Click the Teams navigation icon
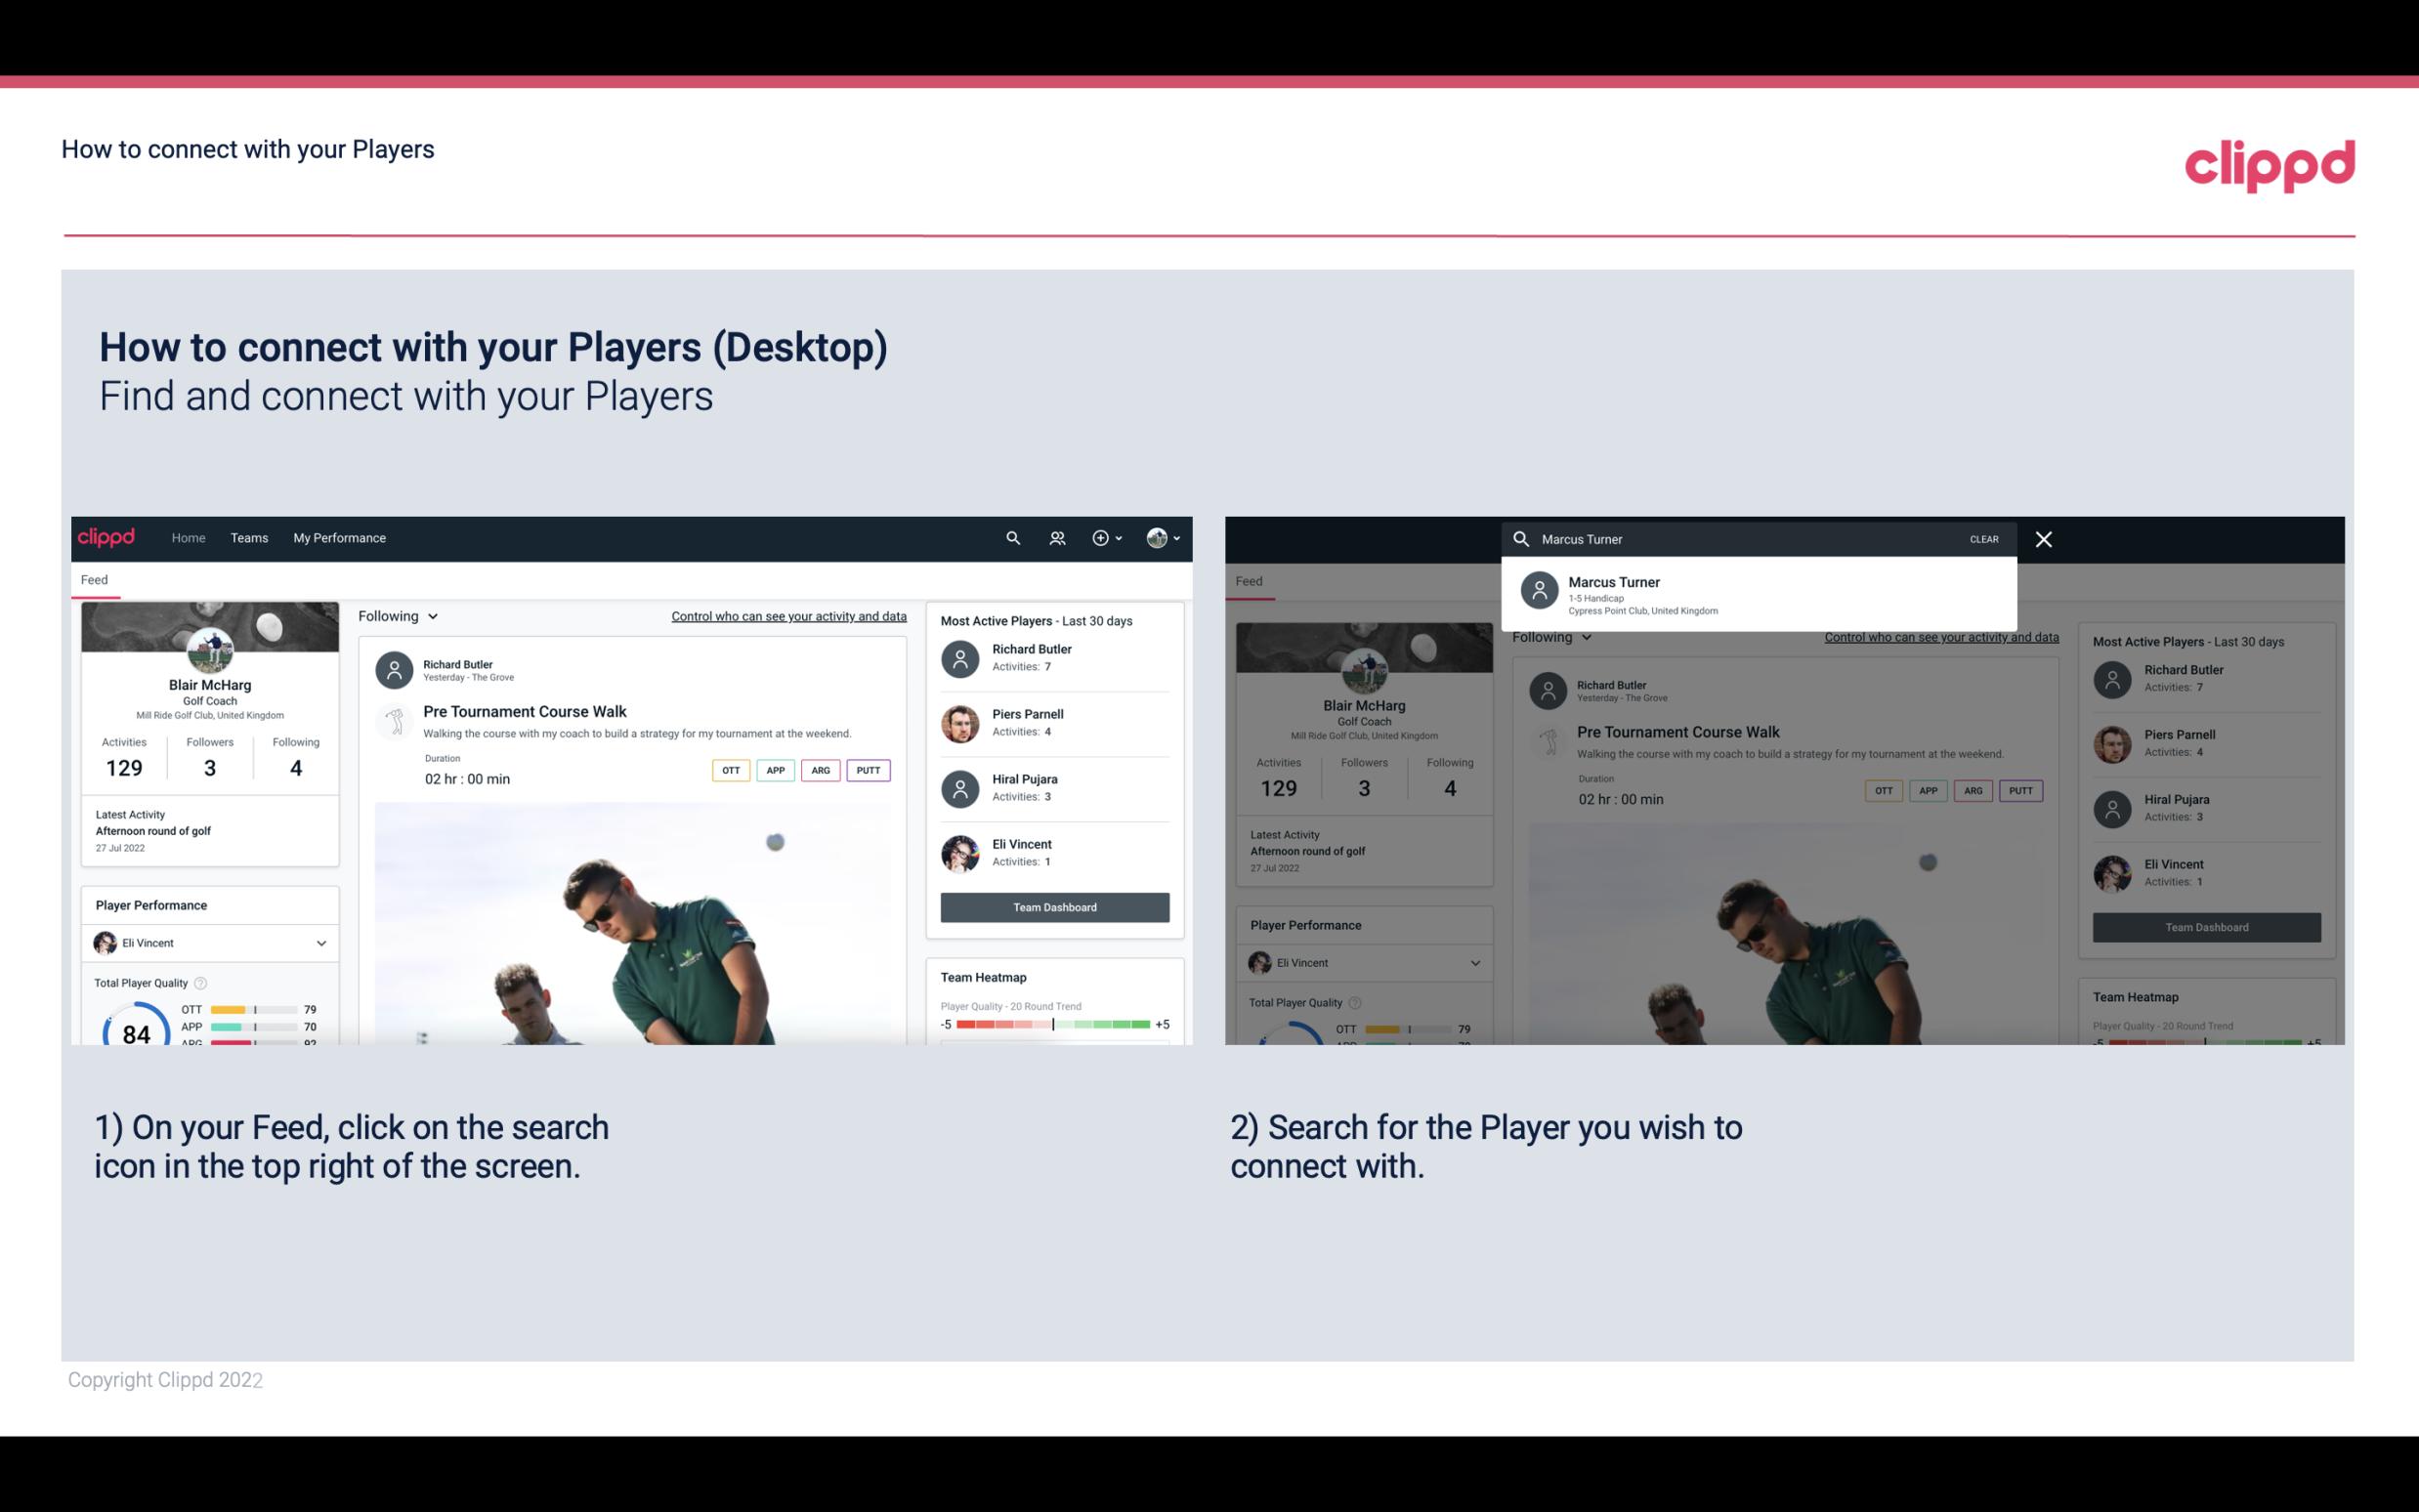 tap(247, 538)
